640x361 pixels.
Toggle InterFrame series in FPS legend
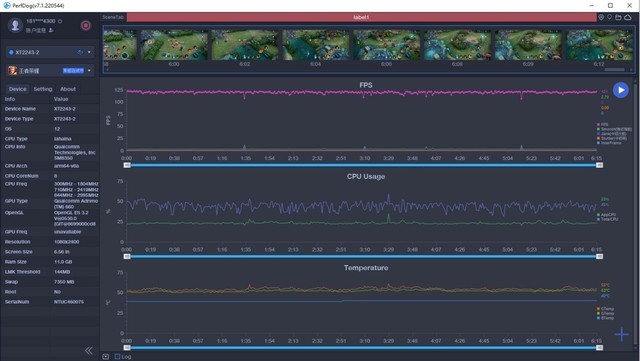click(609, 143)
